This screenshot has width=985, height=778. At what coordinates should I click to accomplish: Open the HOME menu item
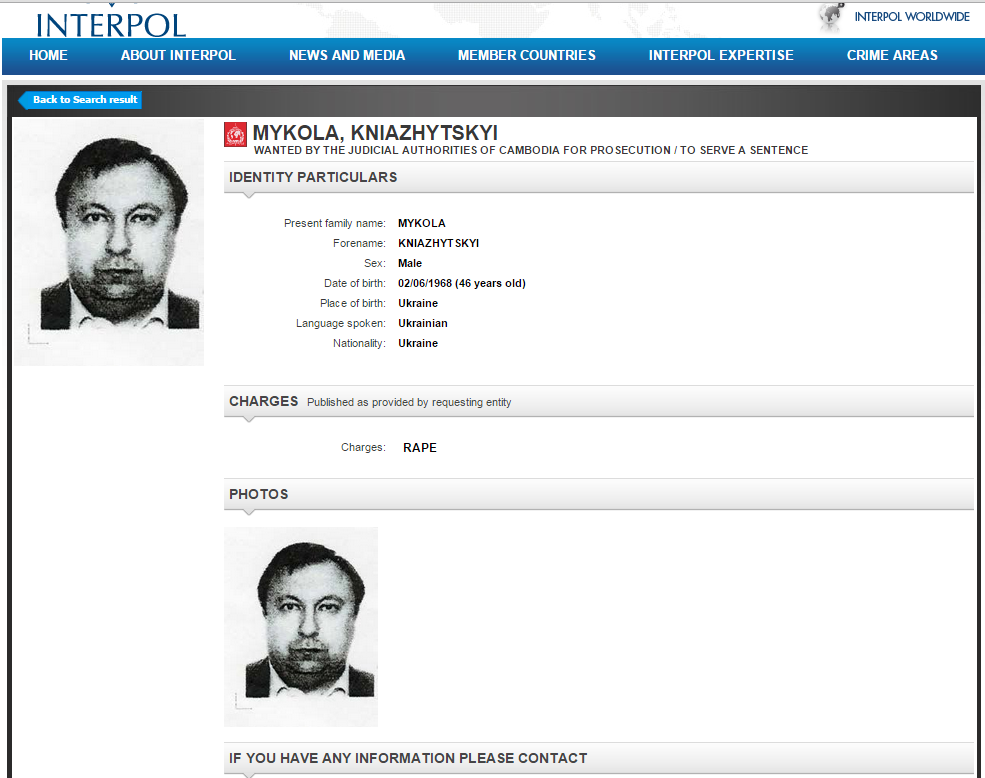(48, 56)
